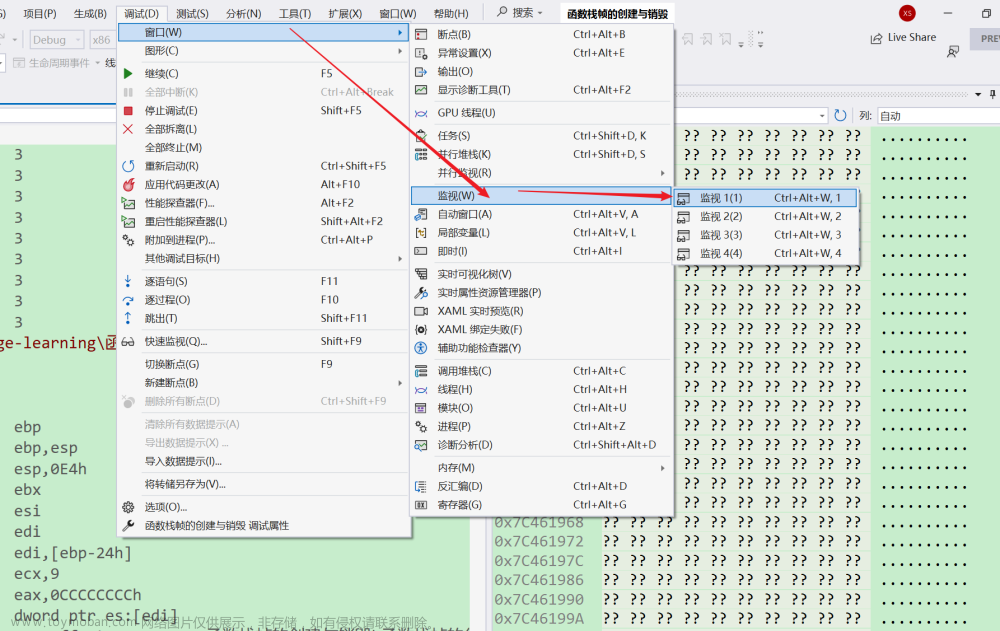This screenshot has height=631, width=1000.
Task: Choose Save Dump As (将转储另存为) entry
Action: point(263,484)
